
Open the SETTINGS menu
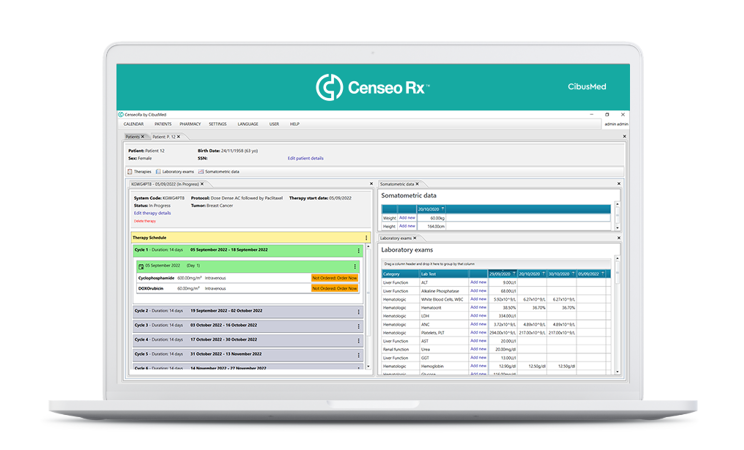(217, 124)
